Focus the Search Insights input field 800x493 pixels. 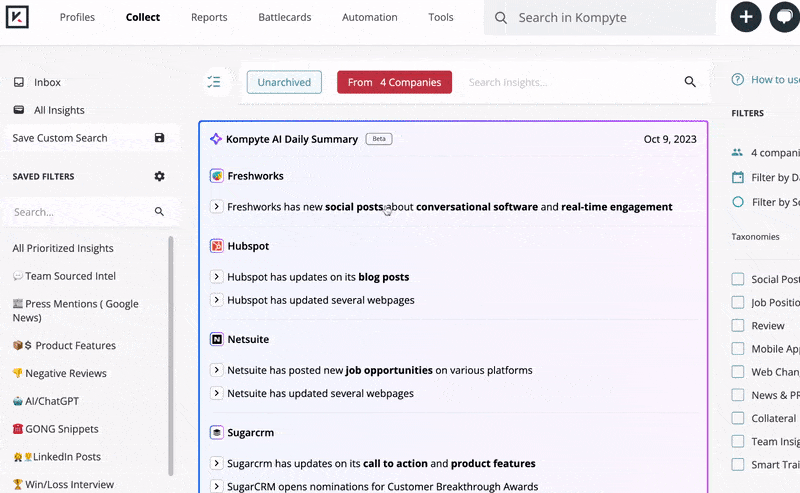572,82
